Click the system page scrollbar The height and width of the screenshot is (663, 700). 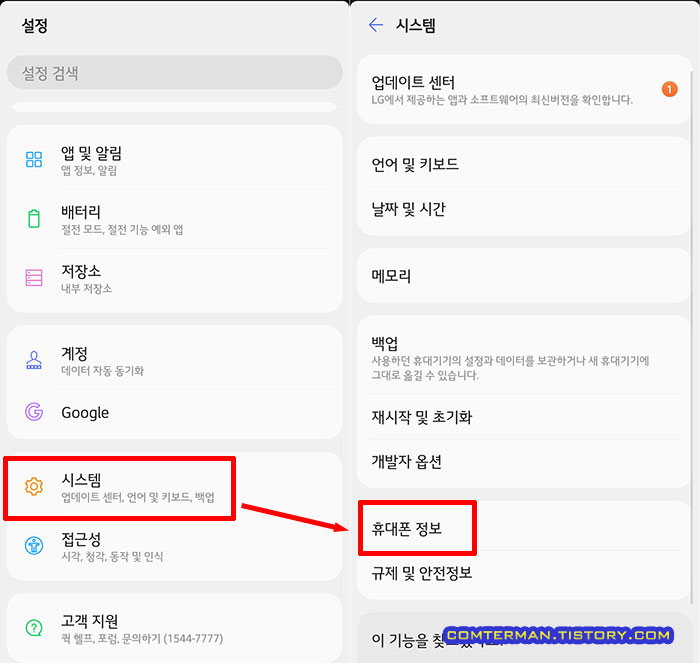click(x=692, y=337)
